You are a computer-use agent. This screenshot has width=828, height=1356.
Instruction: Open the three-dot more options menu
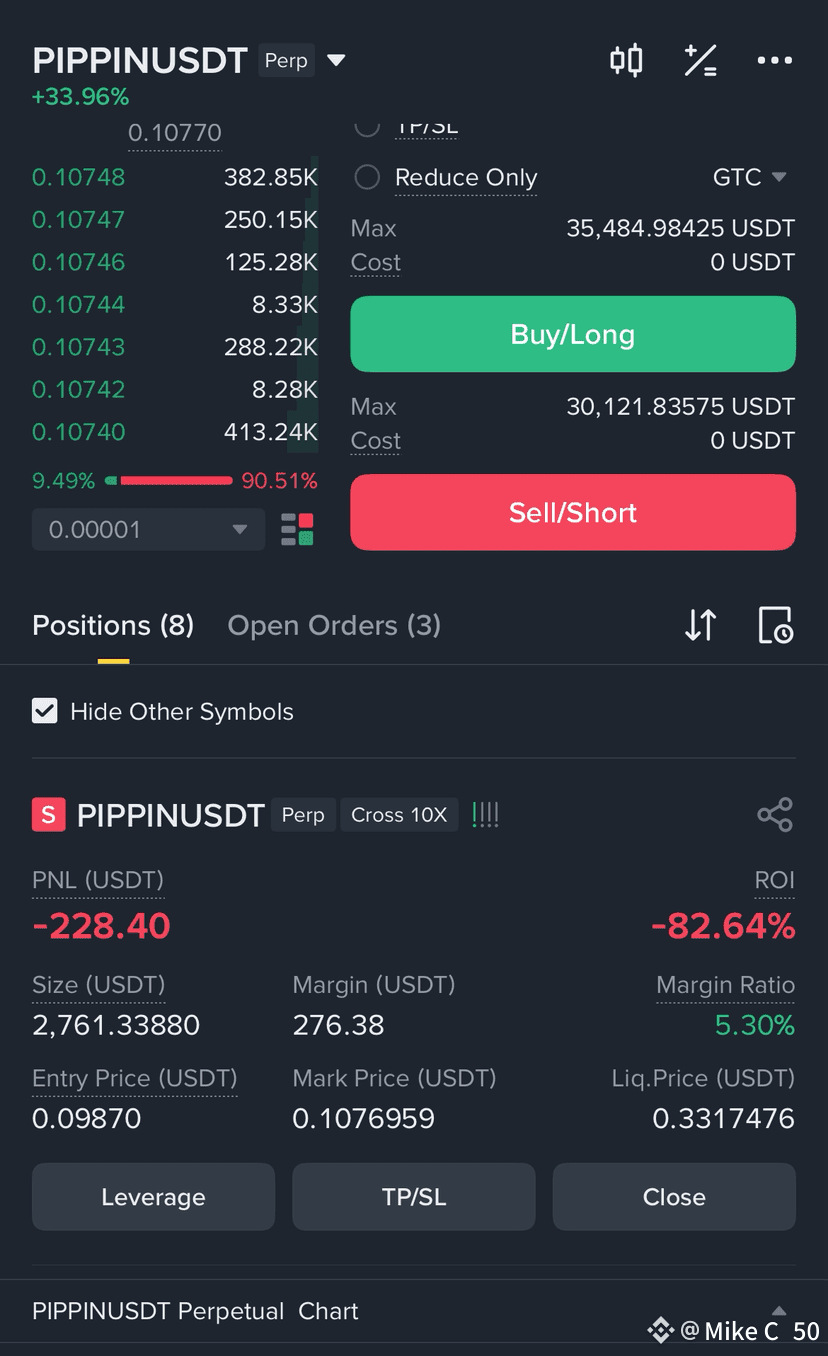pyautogui.click(x=774, y=61)
